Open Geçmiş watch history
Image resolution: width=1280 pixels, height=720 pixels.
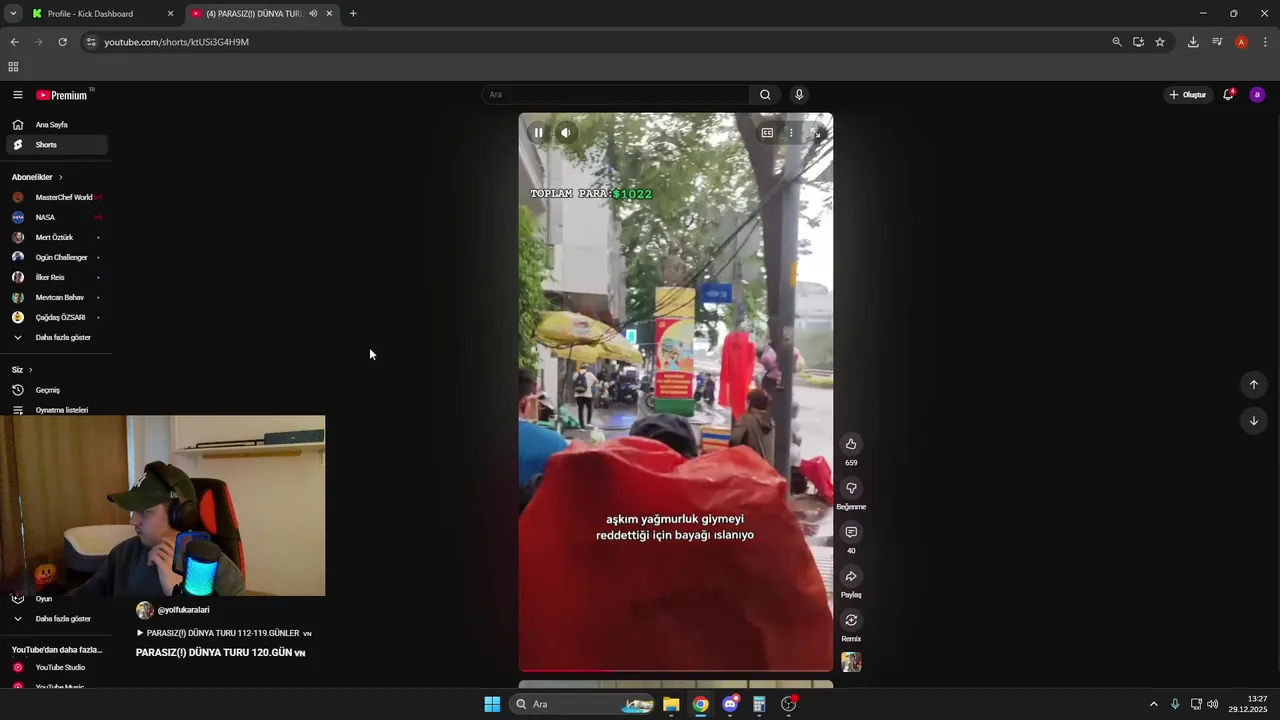coord(56,390)
